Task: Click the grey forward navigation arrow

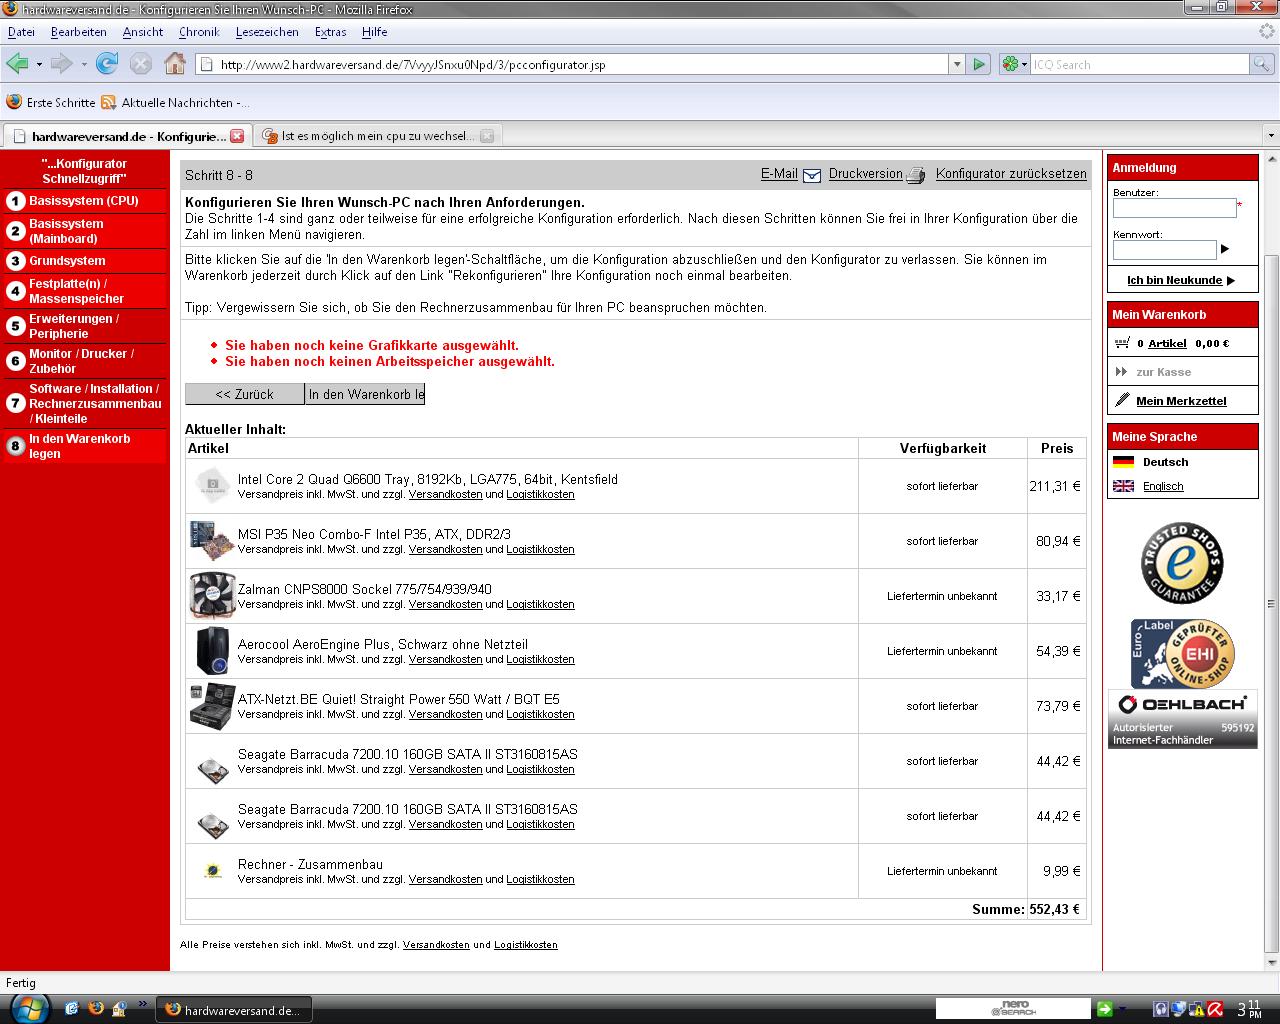Action: (x=62, y=64)
